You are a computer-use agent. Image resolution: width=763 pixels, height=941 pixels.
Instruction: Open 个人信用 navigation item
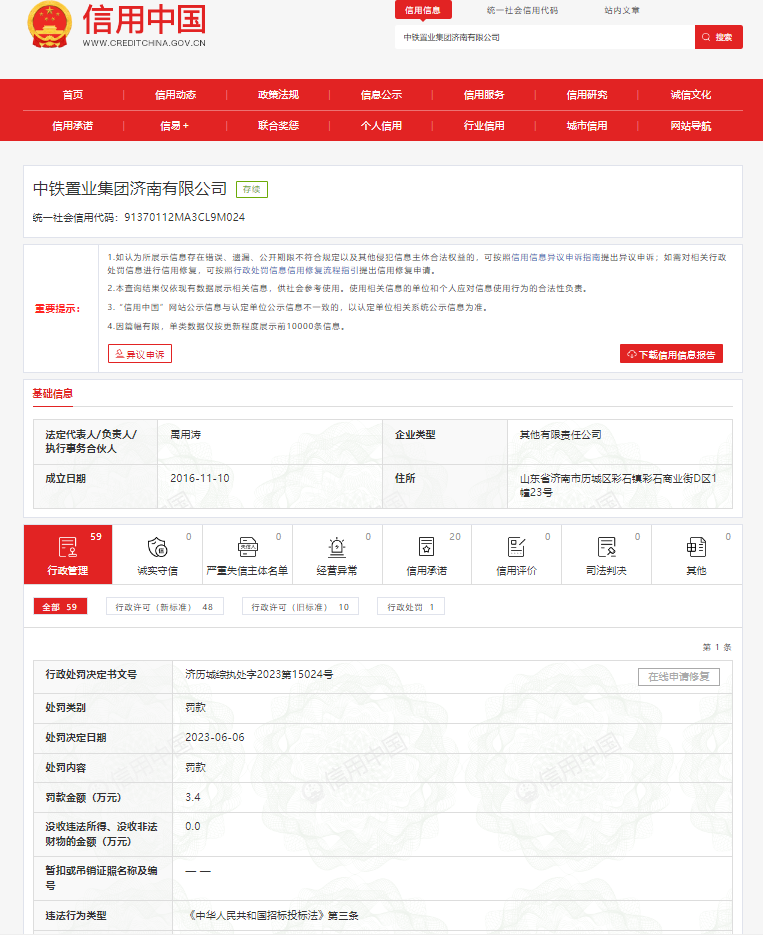click(381, 126)
